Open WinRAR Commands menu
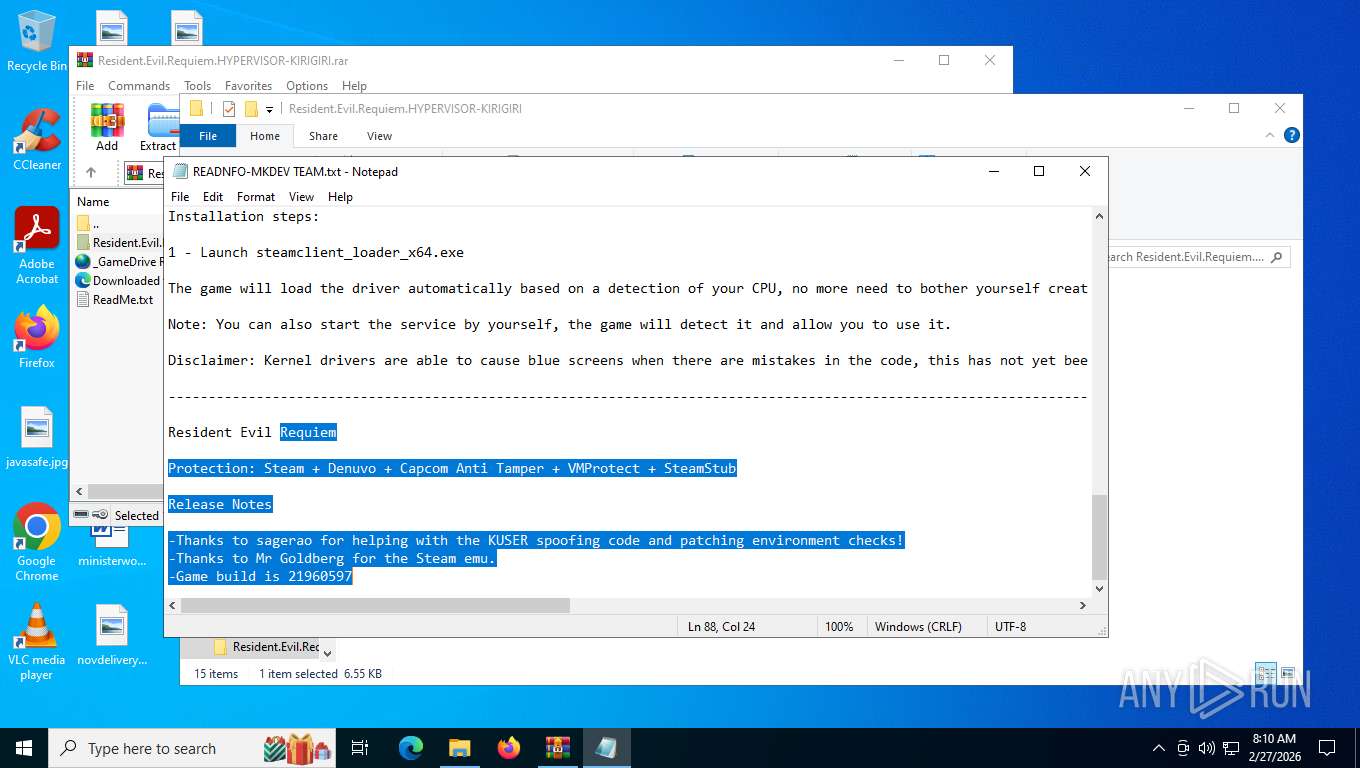 139,86
